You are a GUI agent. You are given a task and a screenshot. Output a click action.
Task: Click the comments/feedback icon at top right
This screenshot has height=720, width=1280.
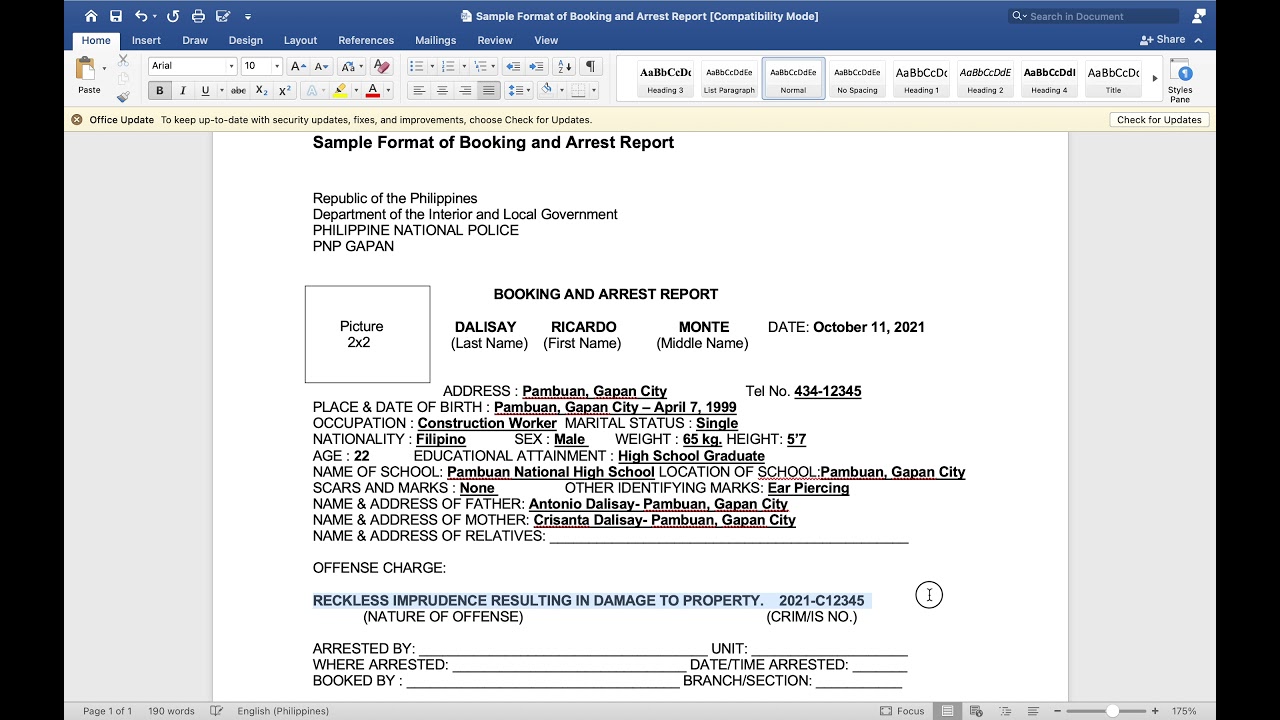pyautogui.click(x=1198, y=16)
